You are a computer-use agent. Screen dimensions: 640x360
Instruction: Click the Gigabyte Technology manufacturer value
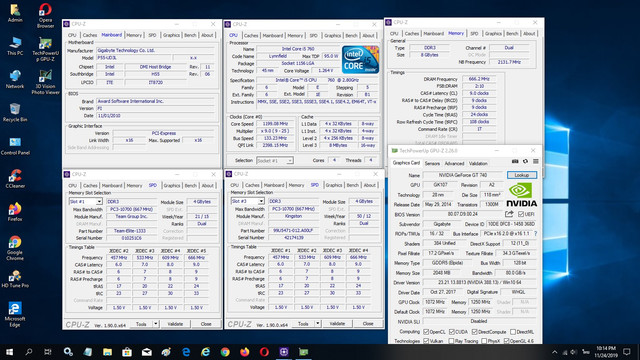click(155, 51)
